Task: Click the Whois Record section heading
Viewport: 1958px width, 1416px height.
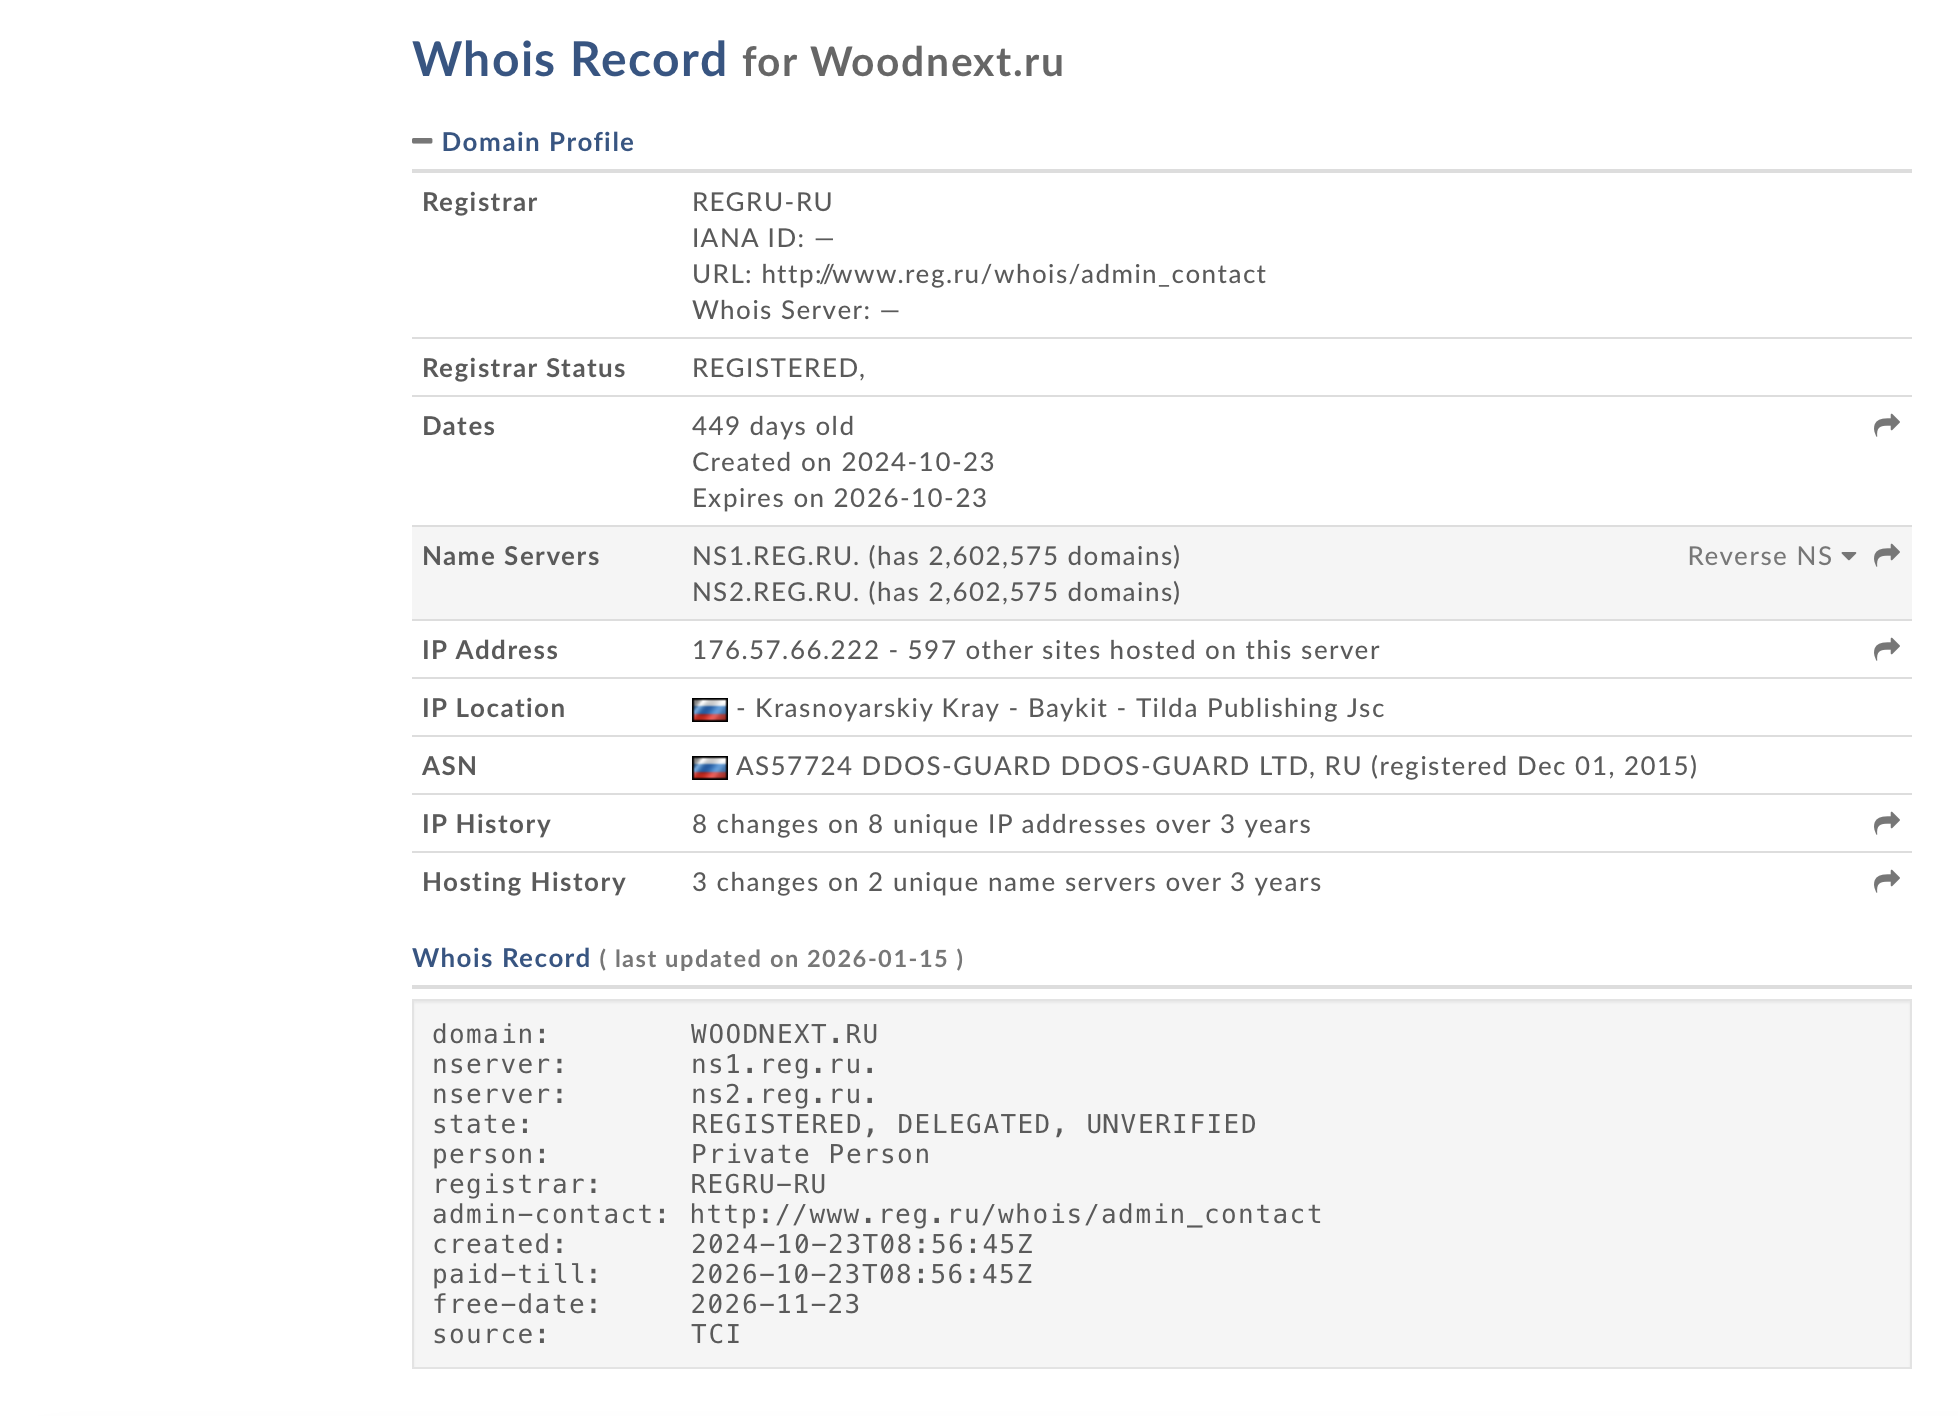Action: pyautogui.click(x=501, y=958)
